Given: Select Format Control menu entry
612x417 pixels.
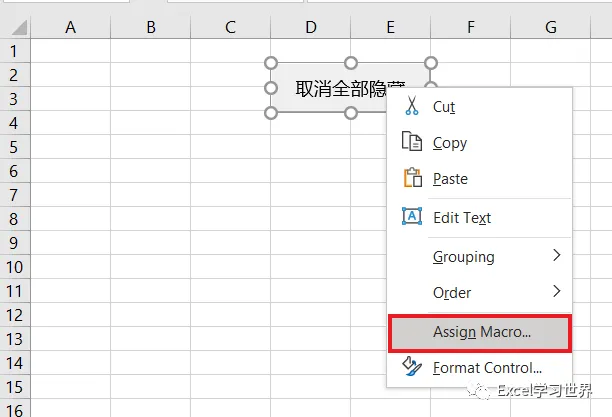Looking at the screenshot, I should coord(486,368).
